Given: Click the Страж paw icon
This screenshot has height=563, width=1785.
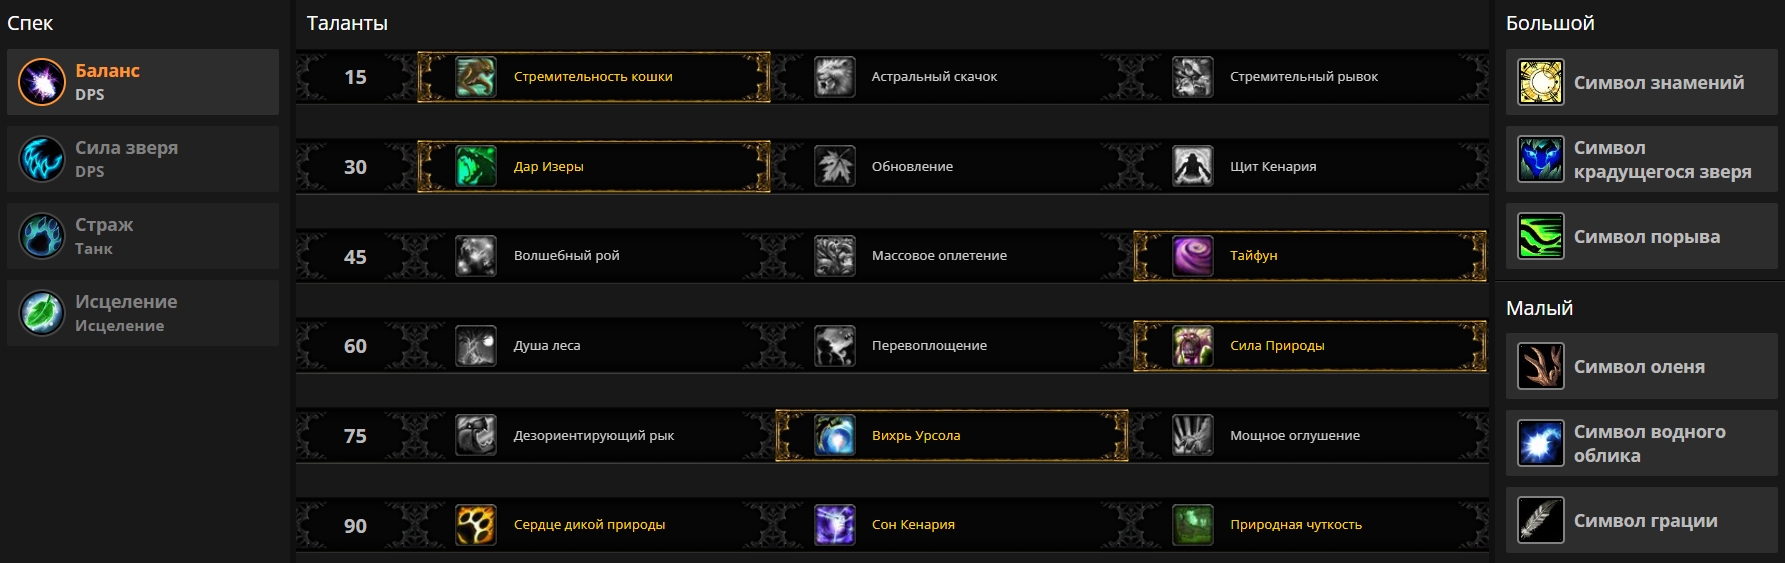Looking at the screenshot, I should 42,236.
